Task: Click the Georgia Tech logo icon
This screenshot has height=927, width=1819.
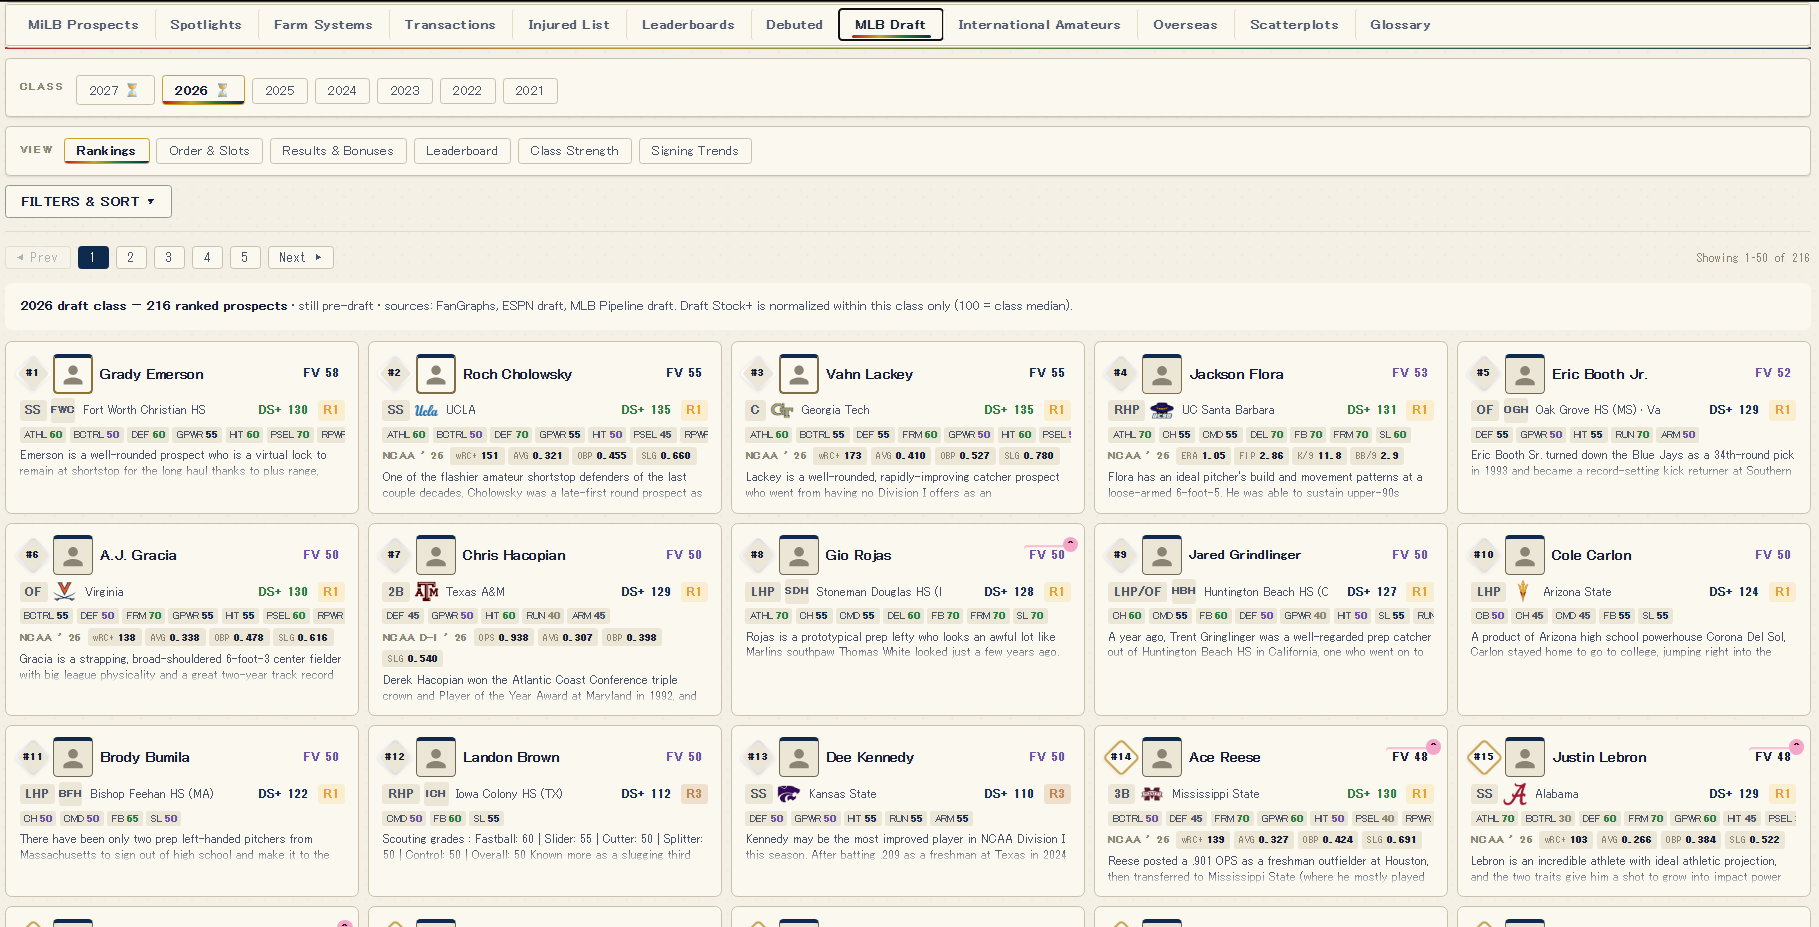Action: point(782,410)
